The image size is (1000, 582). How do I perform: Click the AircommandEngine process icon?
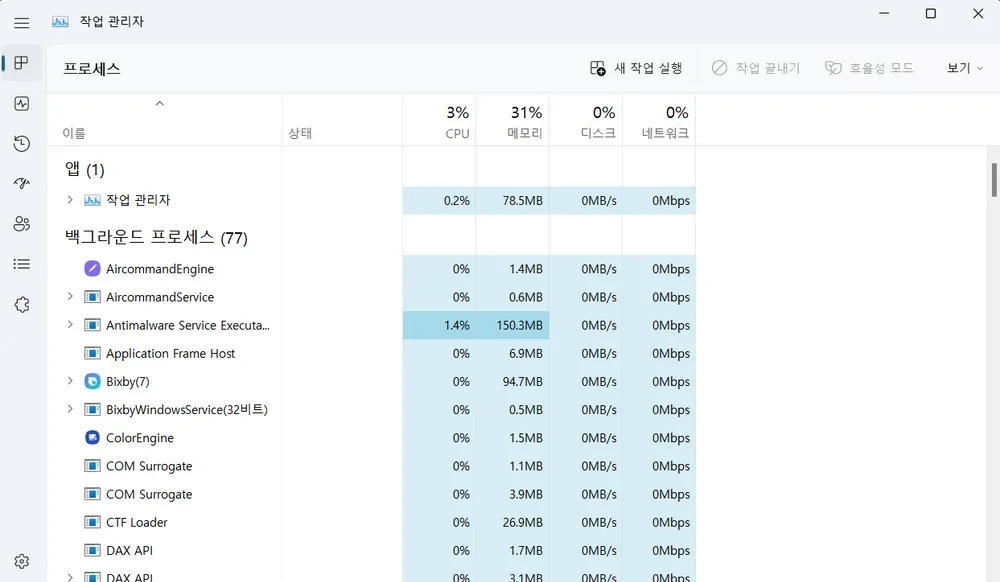tap(92, 268)
